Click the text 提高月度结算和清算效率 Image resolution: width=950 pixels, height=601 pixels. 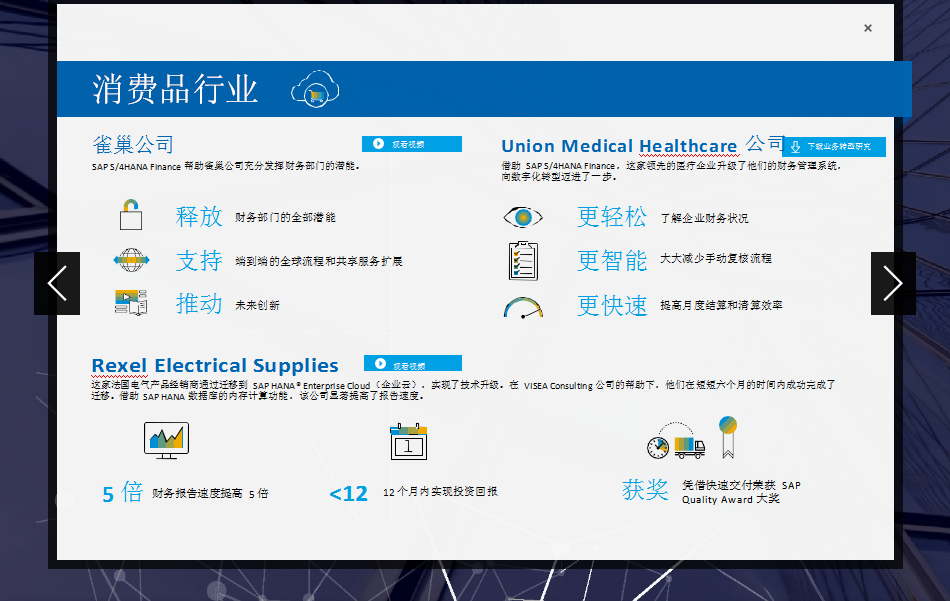pyautogui.click(x=721, y=305)
